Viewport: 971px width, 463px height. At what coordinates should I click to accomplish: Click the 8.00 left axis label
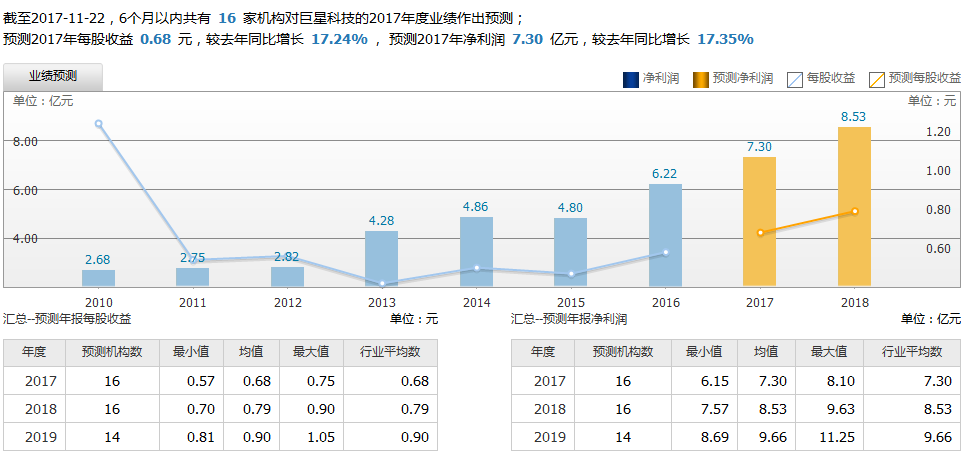[25, 141]
